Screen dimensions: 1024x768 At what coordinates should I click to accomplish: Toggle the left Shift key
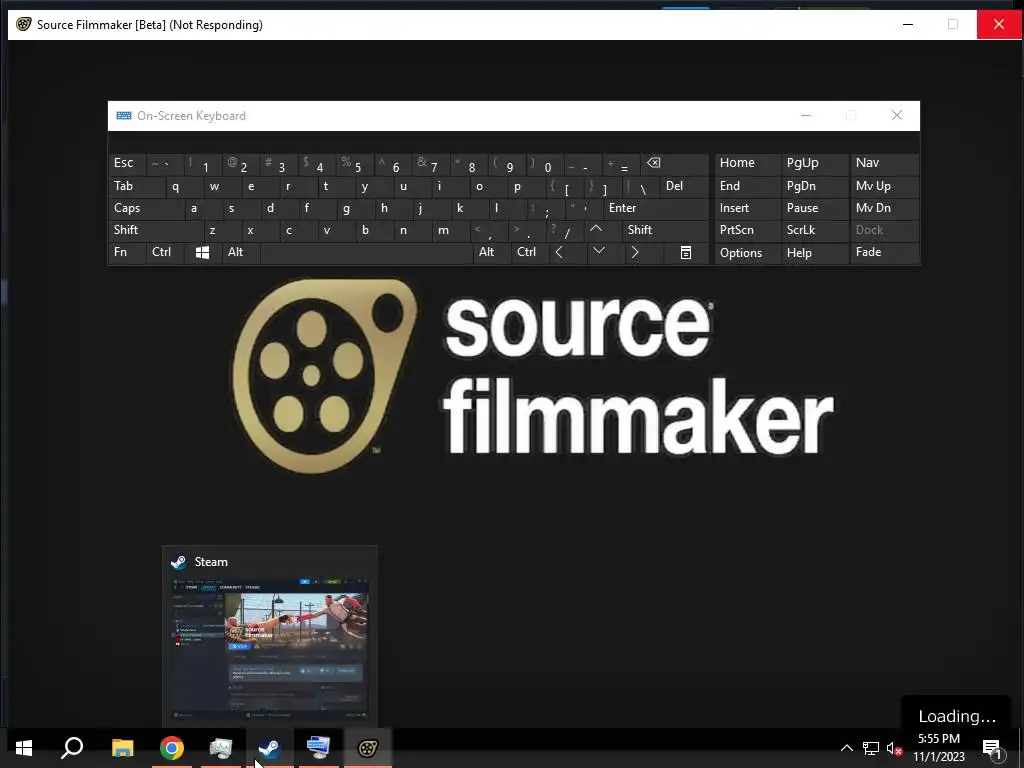pyautogui.click(x=156, y=230)
